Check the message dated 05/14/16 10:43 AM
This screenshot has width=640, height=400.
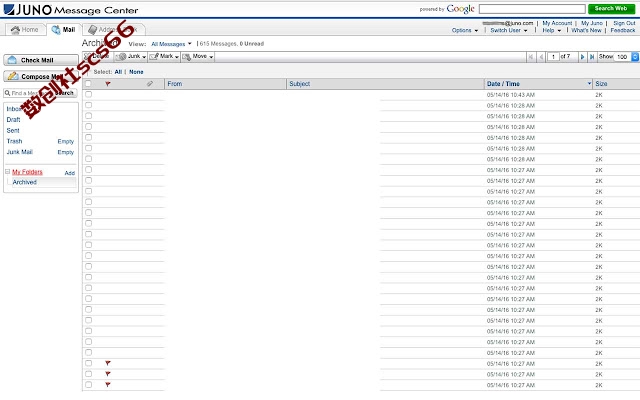tap(89, 94)
